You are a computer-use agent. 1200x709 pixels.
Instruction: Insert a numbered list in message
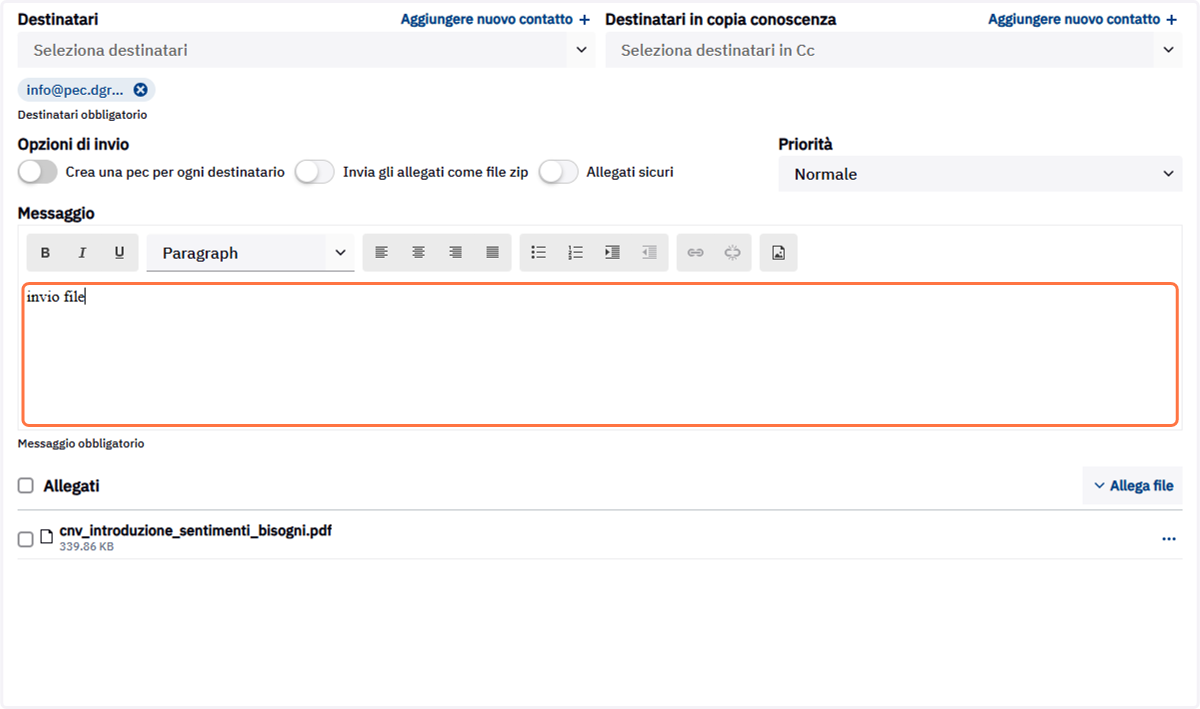click(x=575, y=253)
